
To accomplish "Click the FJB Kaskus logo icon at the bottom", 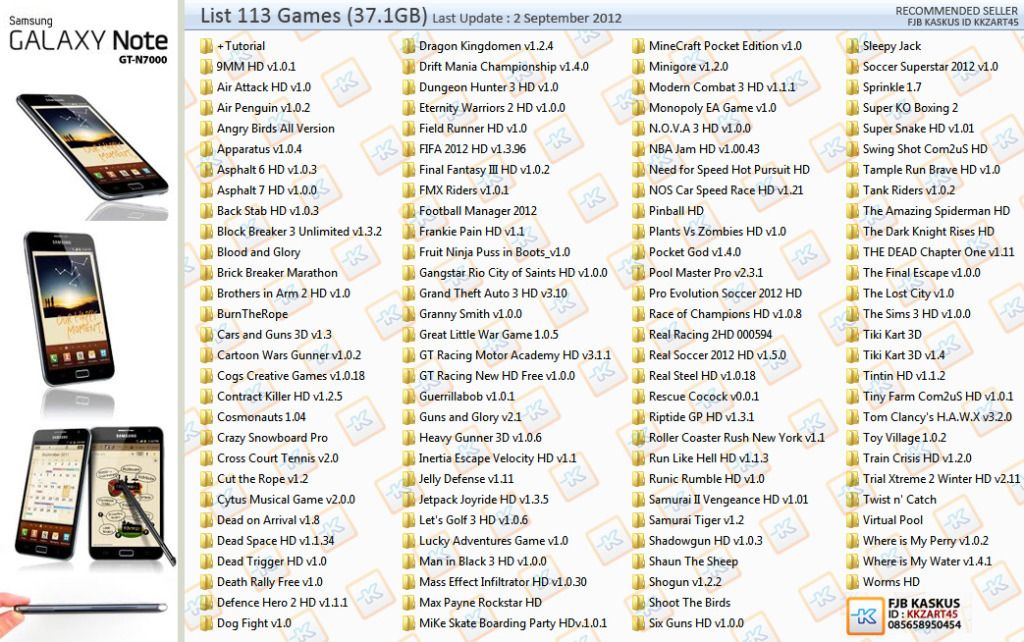I will point(865,615).
